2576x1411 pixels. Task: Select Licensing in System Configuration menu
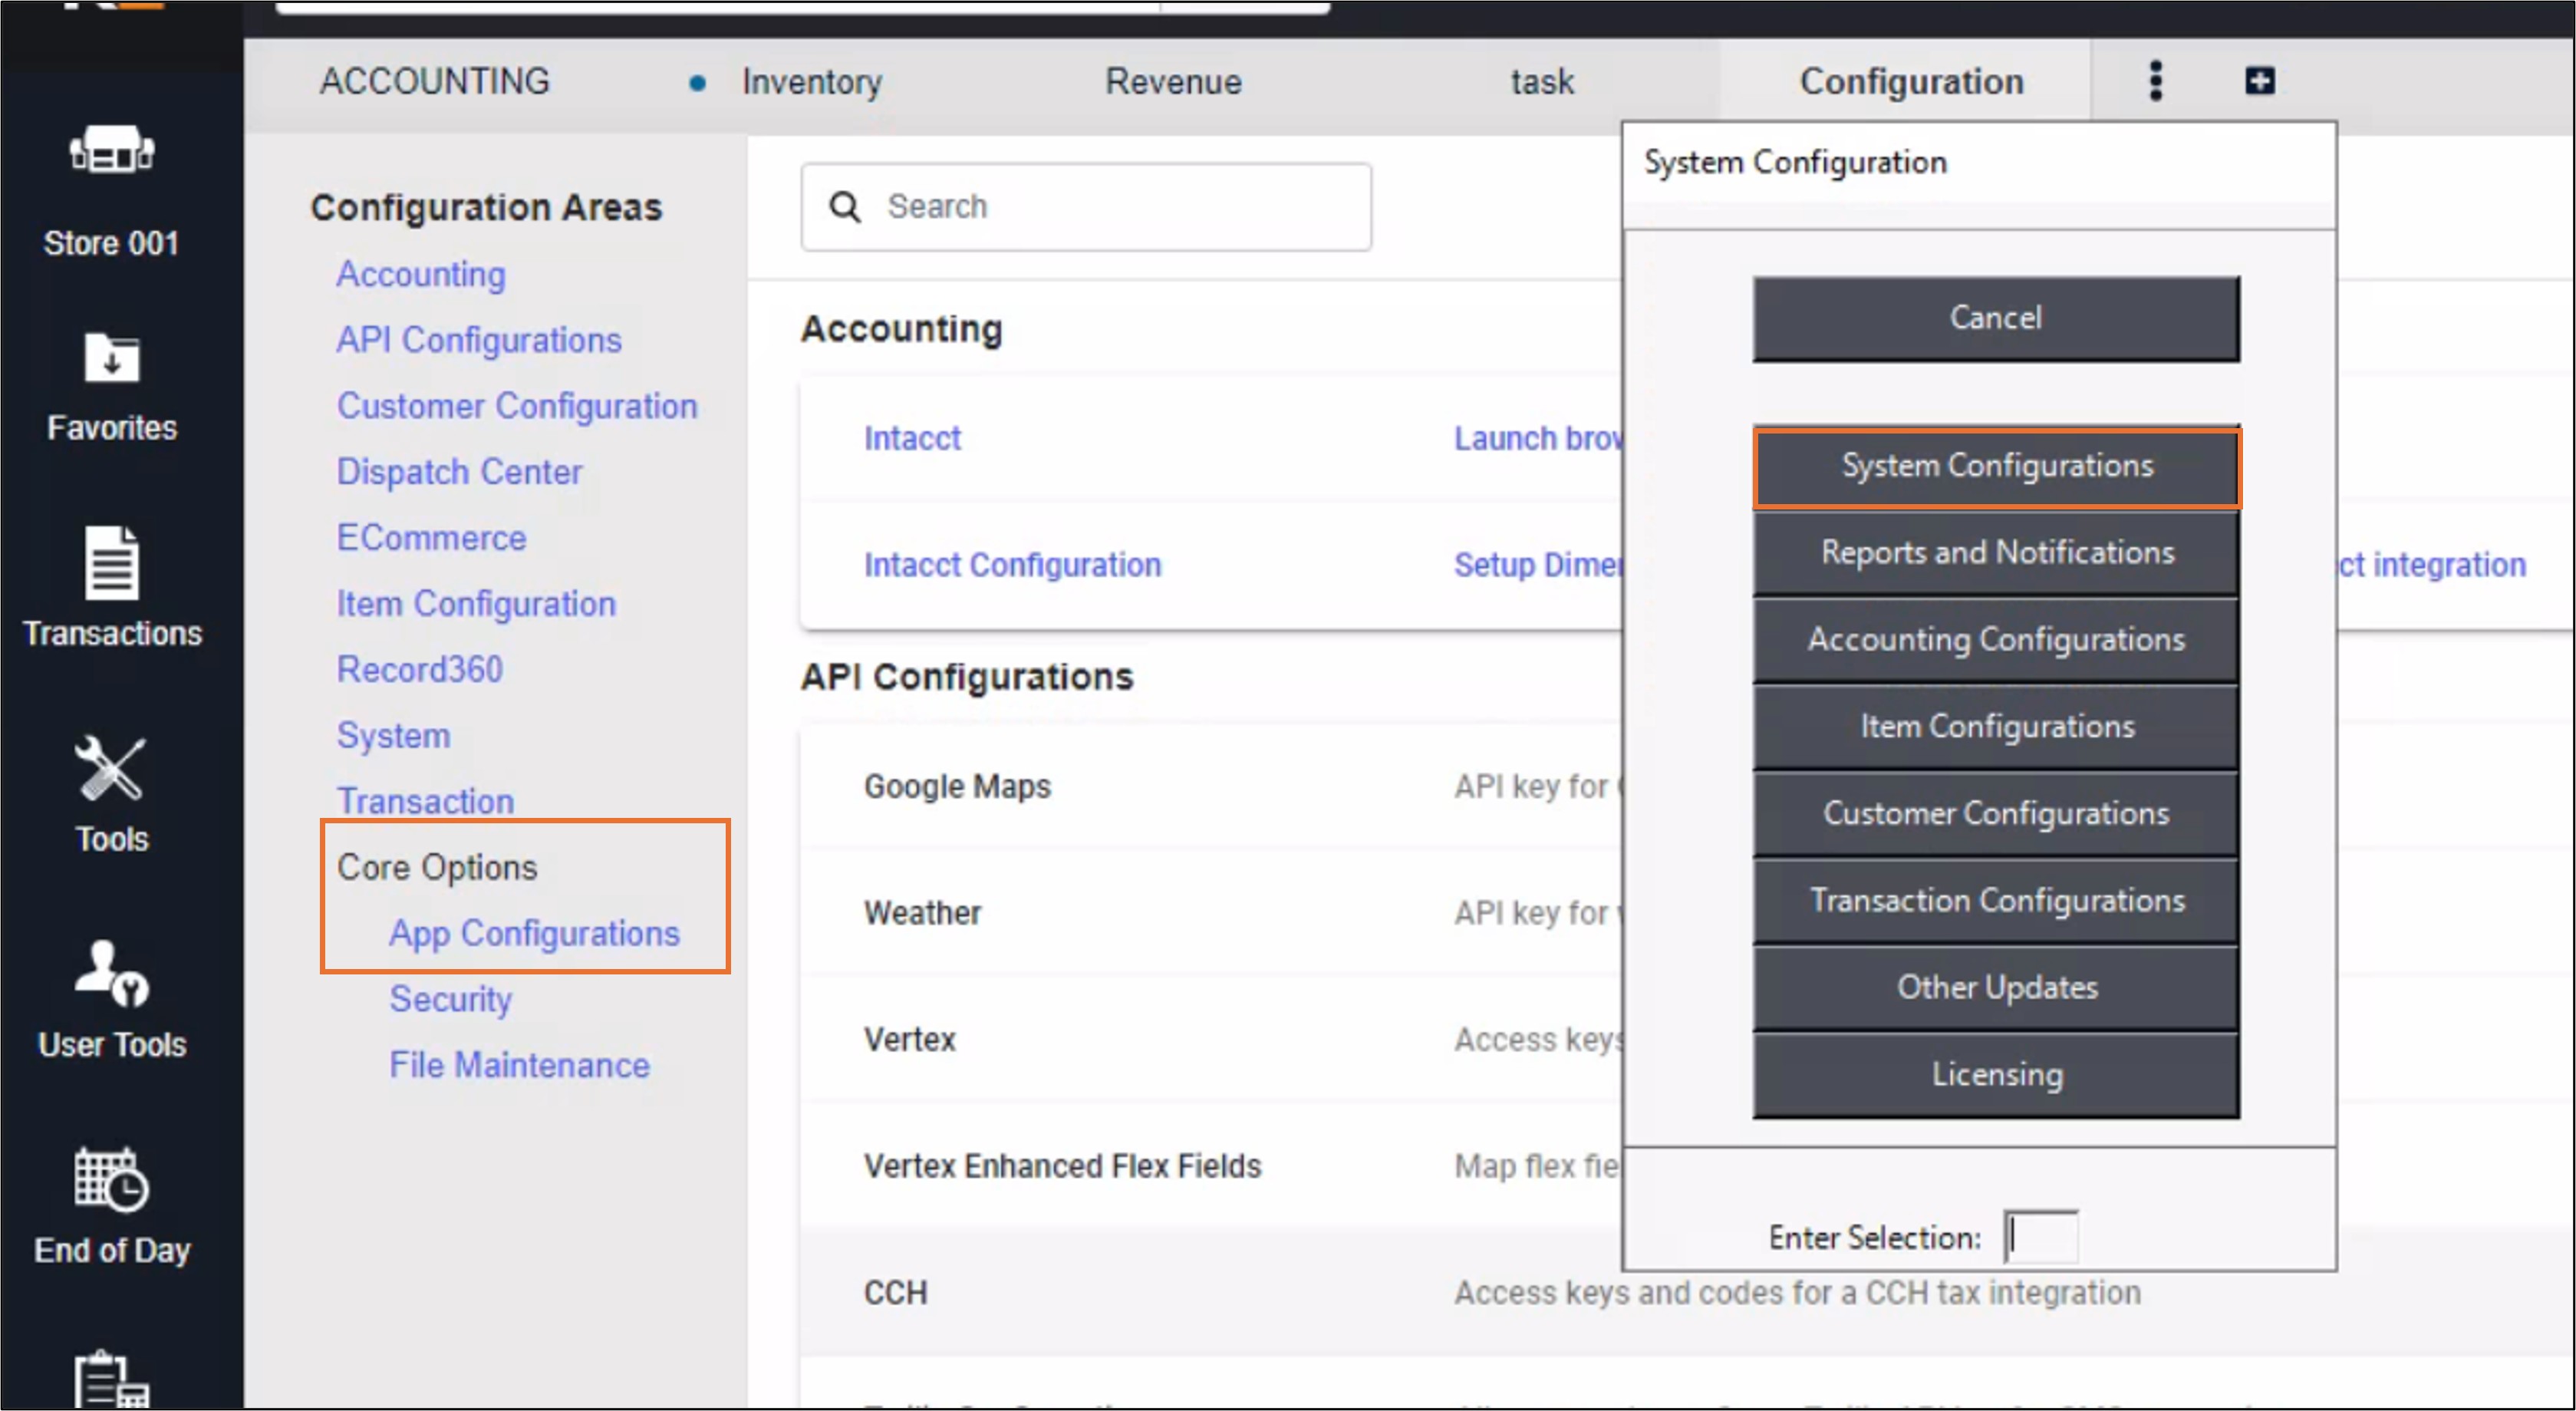[x=1996, y=1075]
